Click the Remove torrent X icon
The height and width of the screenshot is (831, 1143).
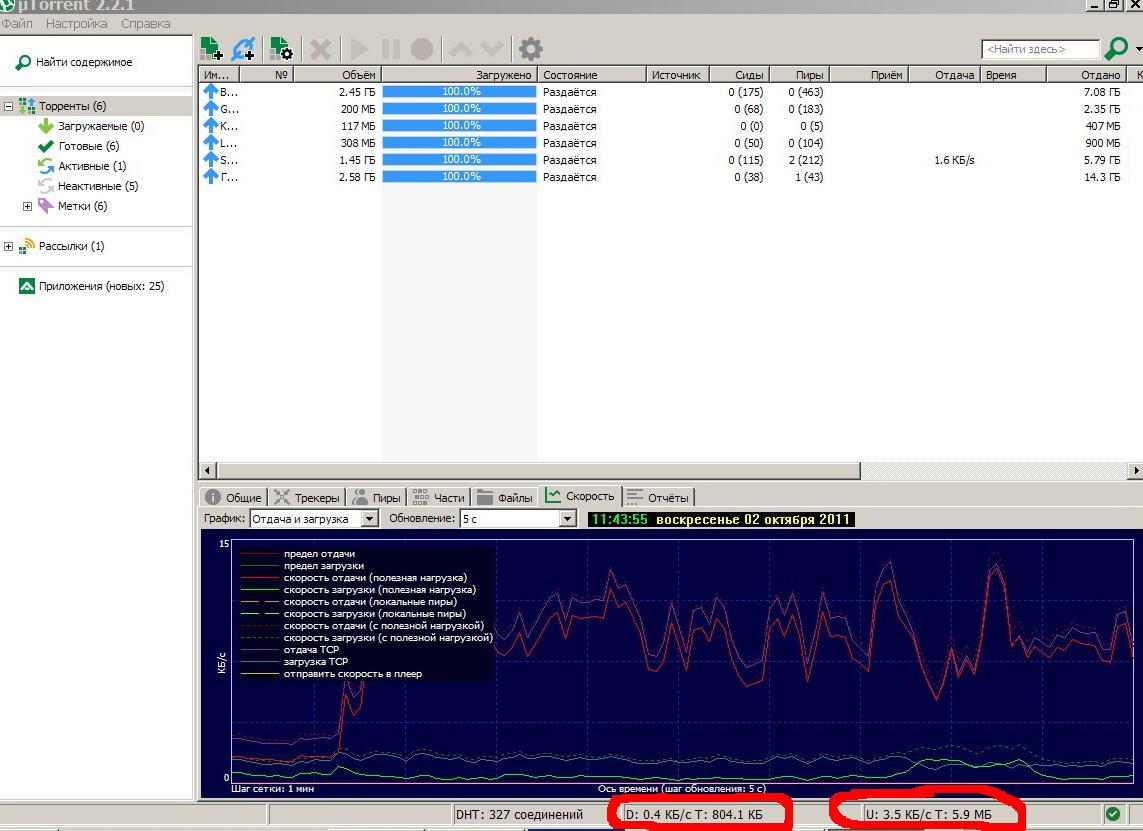(x=320, y=49)
